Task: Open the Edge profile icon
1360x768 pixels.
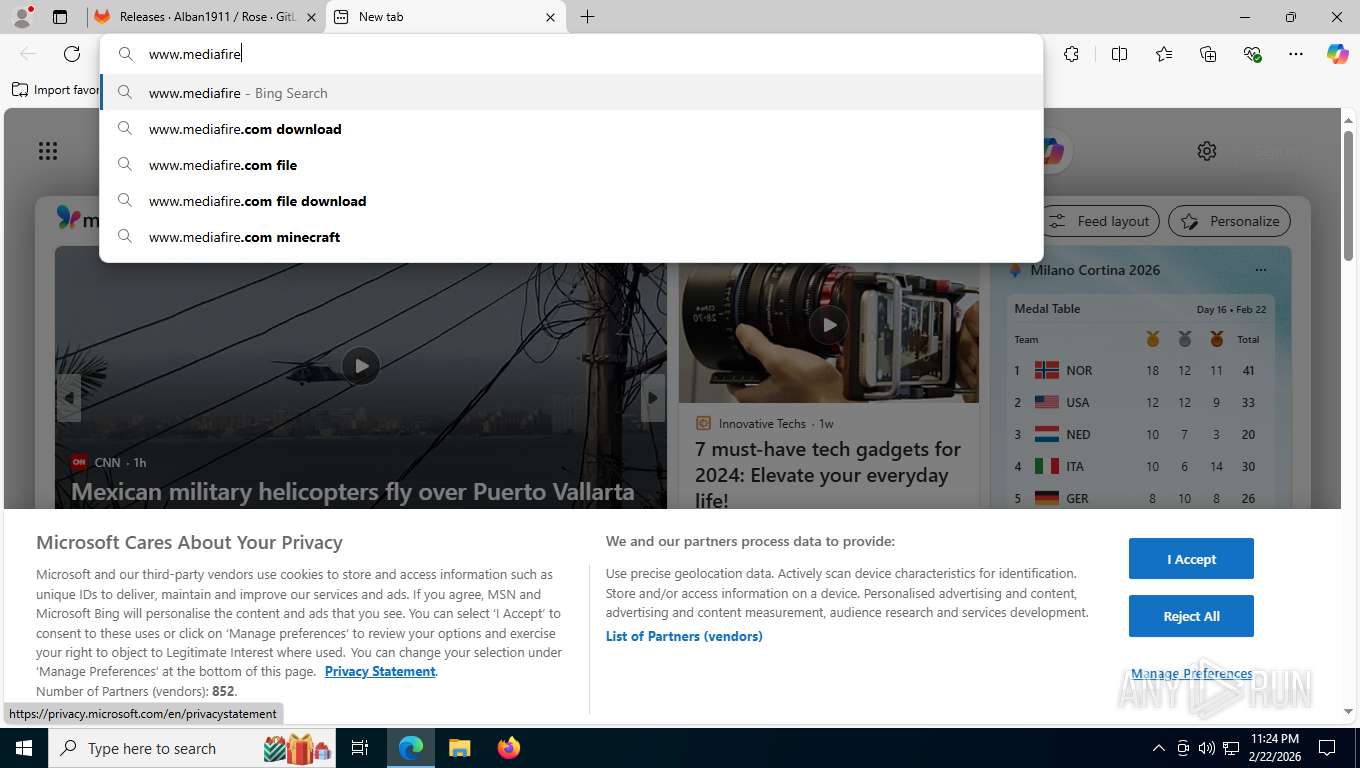Action: pos(22,17)
